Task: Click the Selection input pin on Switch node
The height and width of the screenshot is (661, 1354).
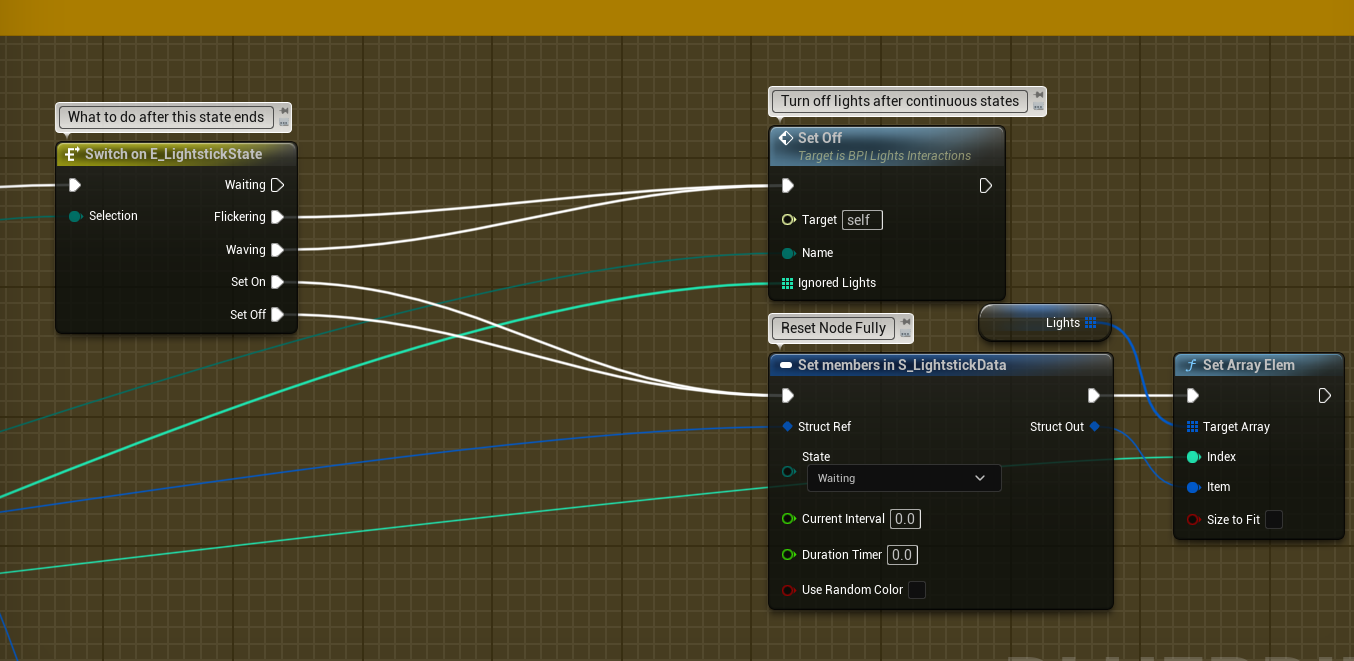Action: tap(76, 216)
